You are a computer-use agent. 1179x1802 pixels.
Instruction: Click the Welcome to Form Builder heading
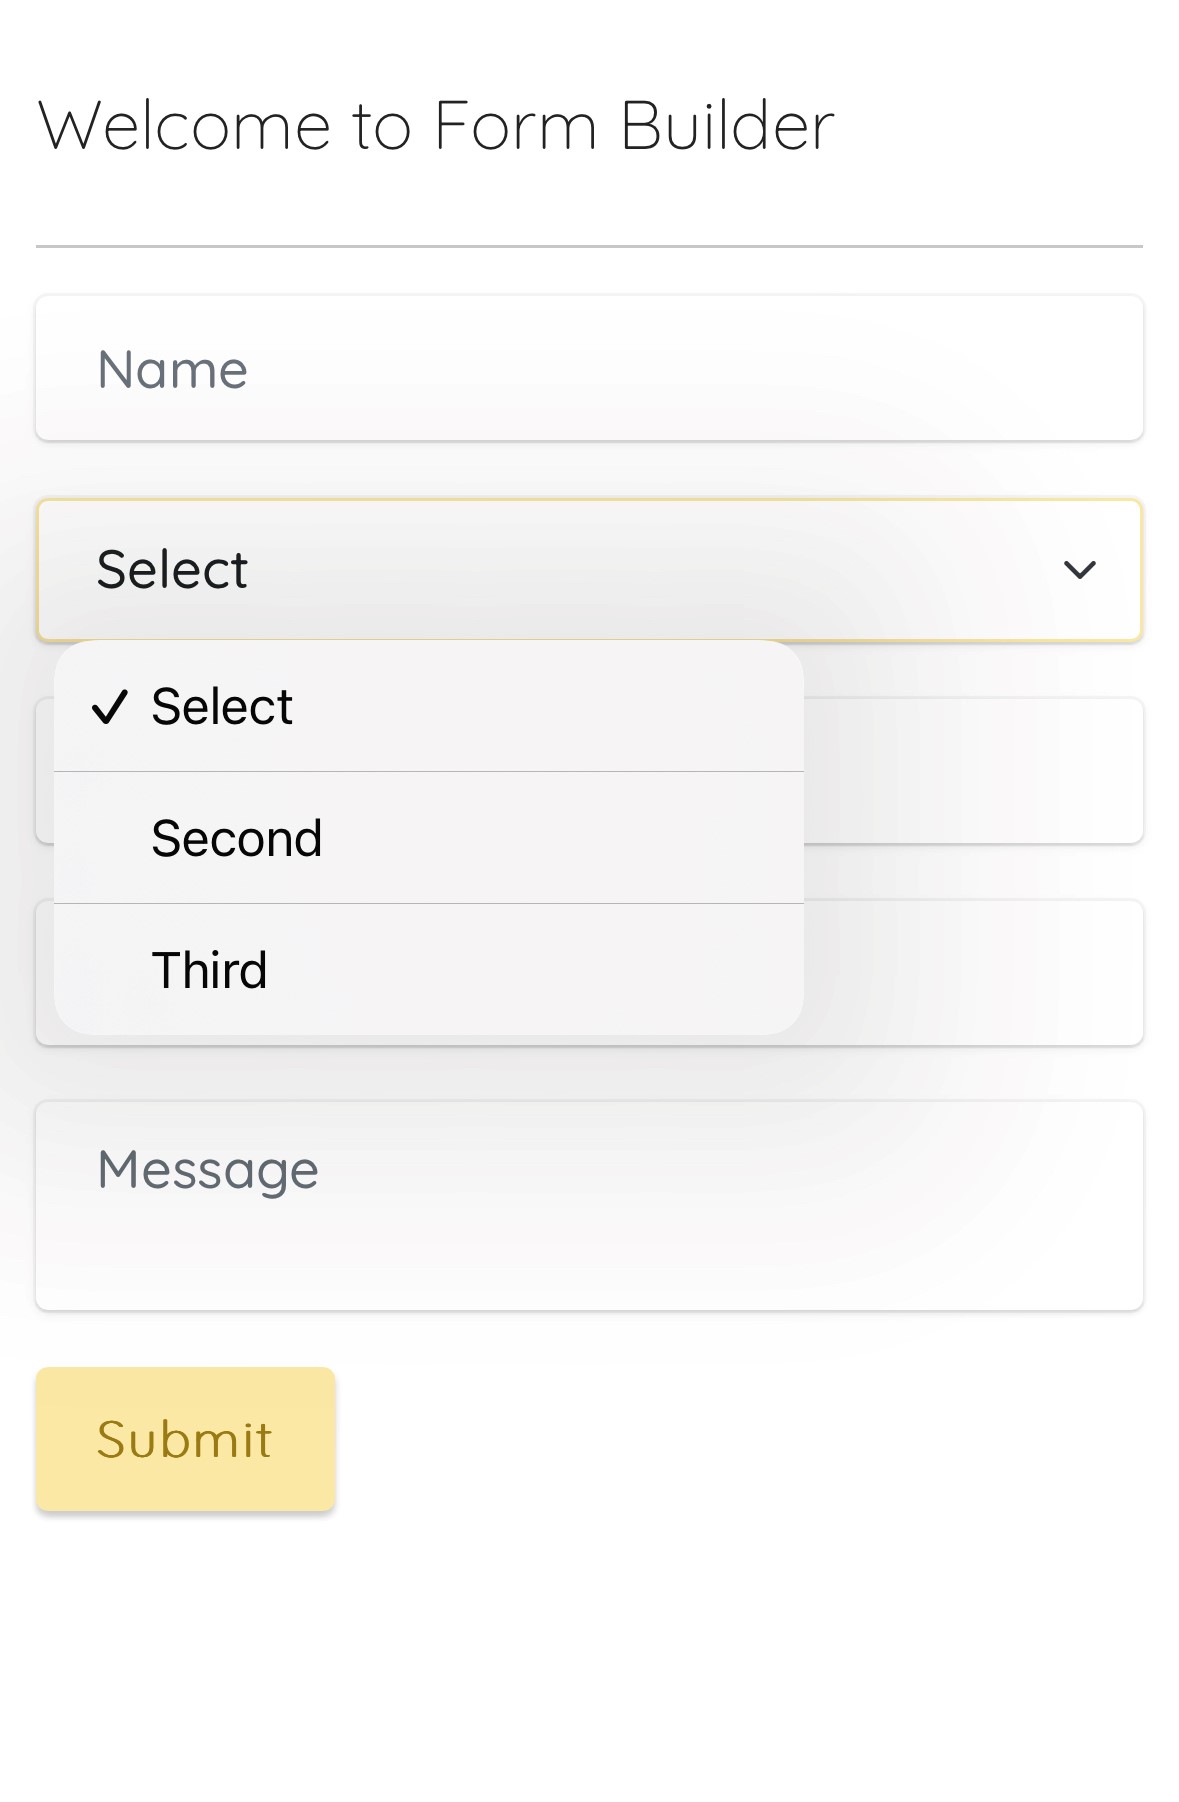(x=436, y=126)
